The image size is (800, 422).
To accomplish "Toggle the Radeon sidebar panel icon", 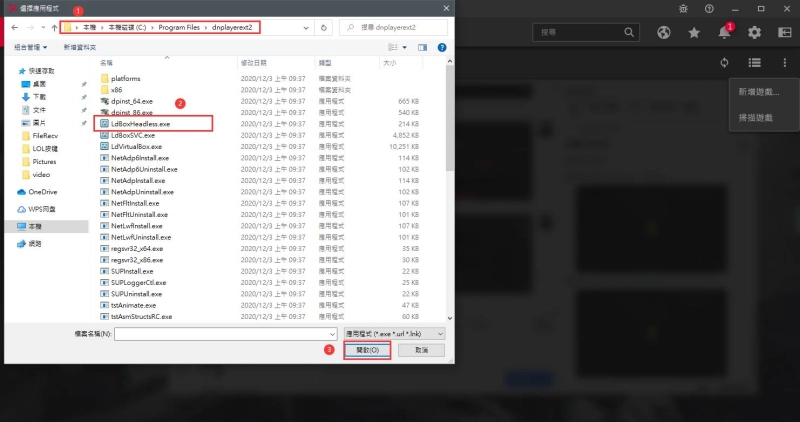I will tap(785, 33).
